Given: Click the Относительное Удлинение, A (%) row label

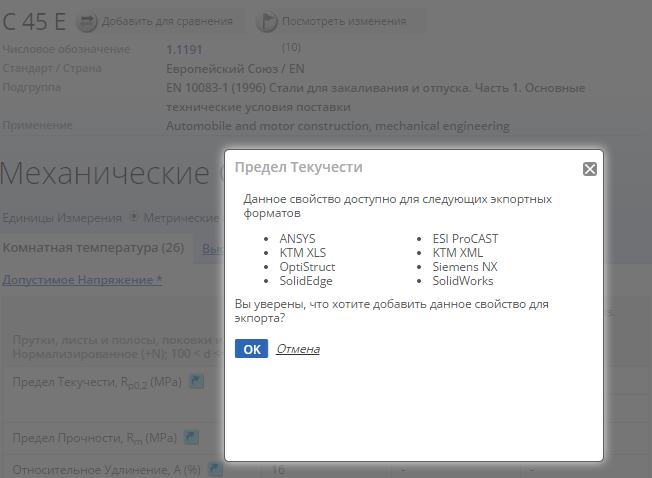Looking at the screenshot, I should 106,470.
